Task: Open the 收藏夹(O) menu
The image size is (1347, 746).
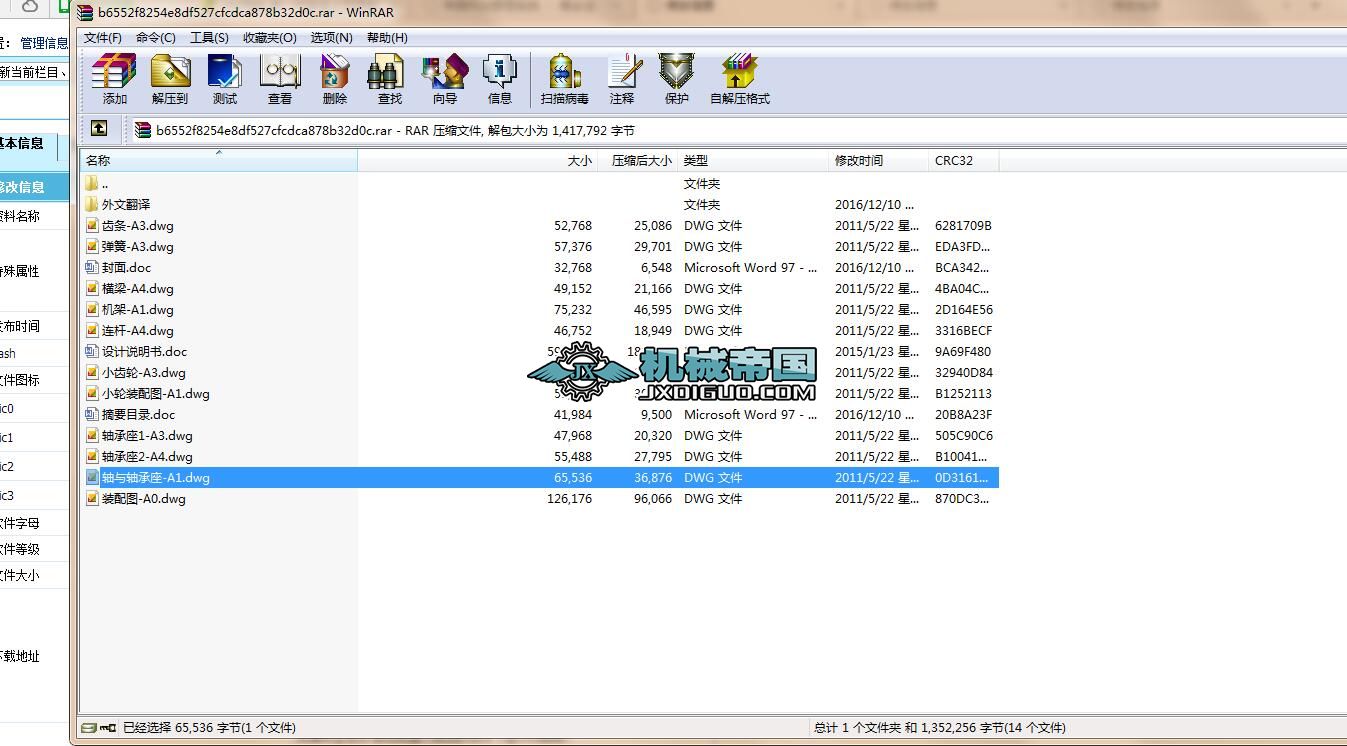Action: tap(270, 38)
